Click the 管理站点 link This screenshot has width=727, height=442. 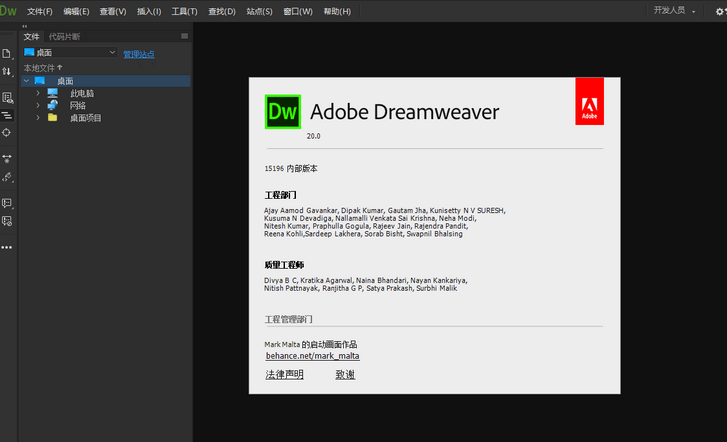pos(139,54)
